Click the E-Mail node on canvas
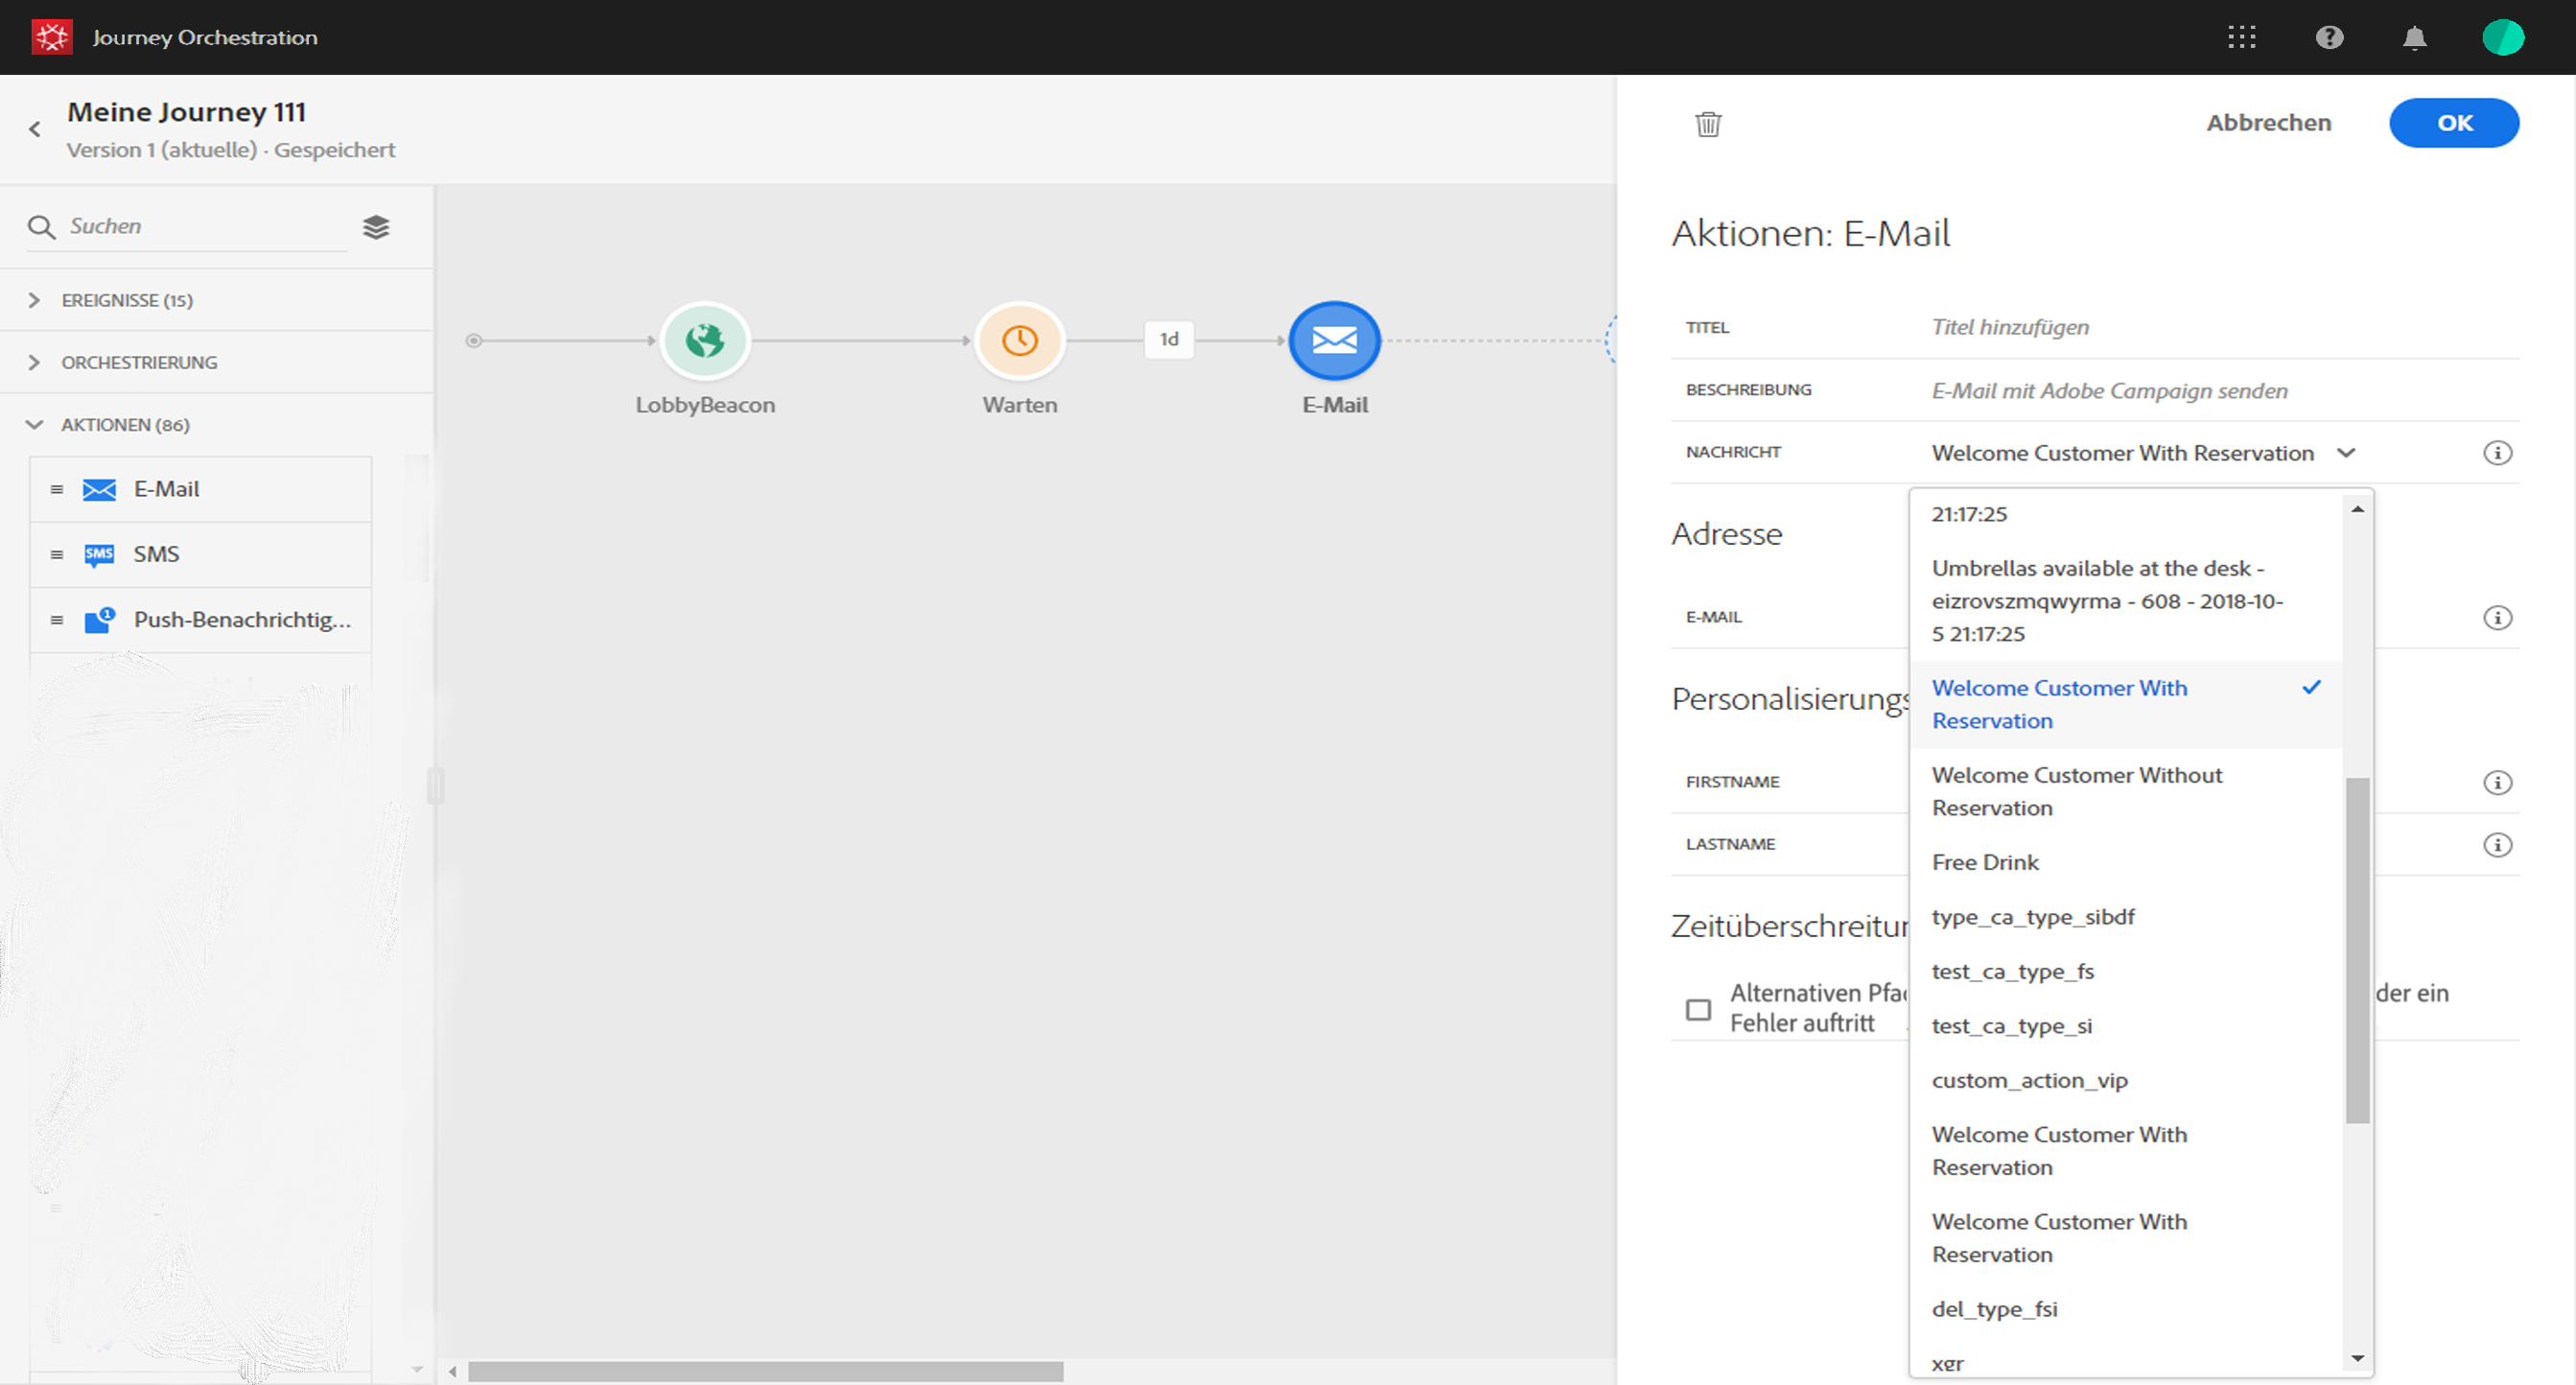2576x1385 pixels. pyautogui.click(x=1334, y=341)
